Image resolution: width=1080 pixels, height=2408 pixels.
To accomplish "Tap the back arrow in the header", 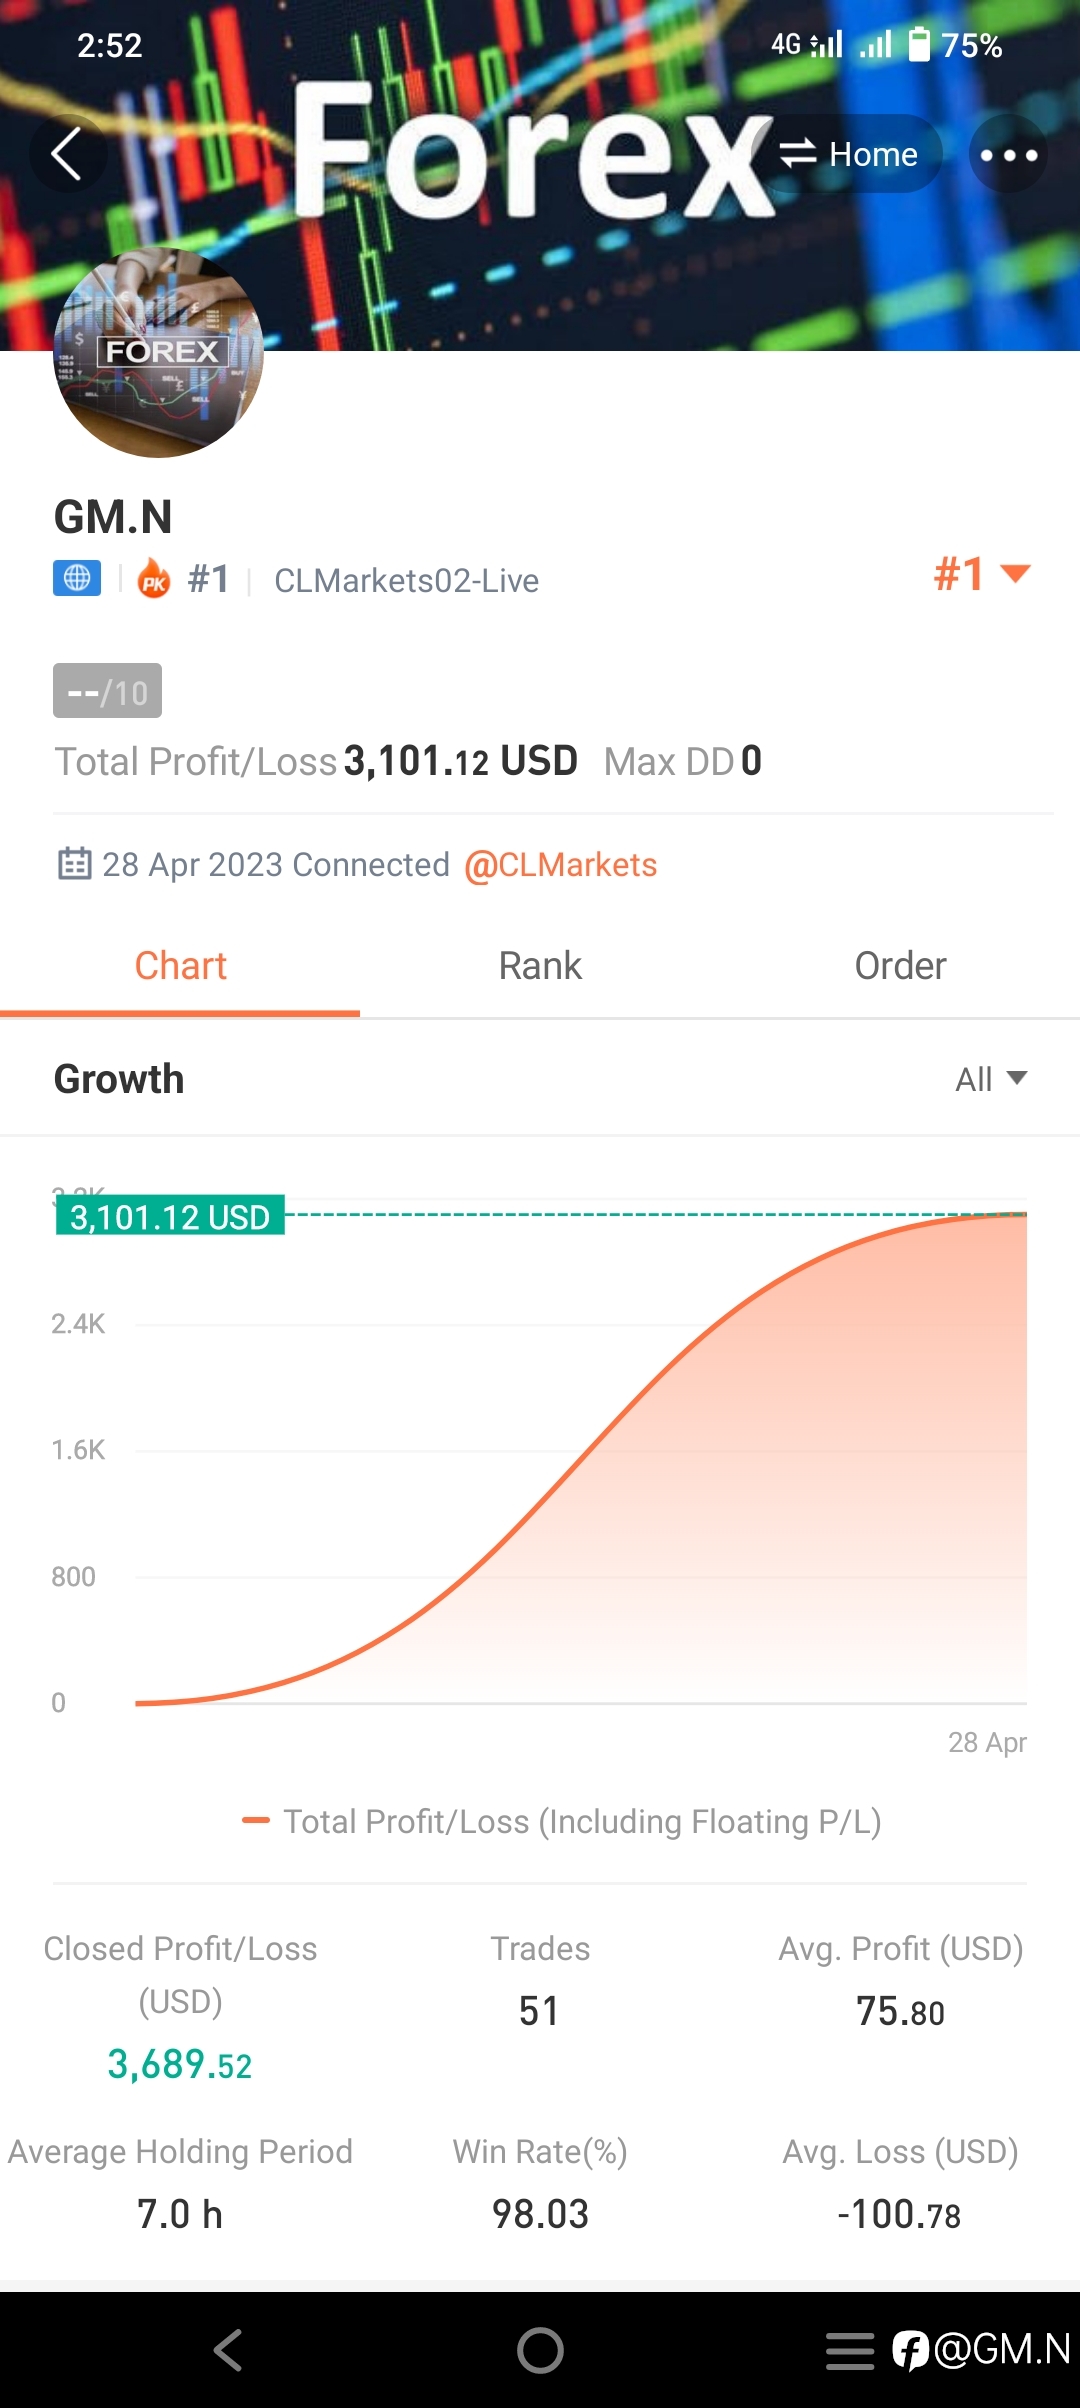I will point(66,155).
